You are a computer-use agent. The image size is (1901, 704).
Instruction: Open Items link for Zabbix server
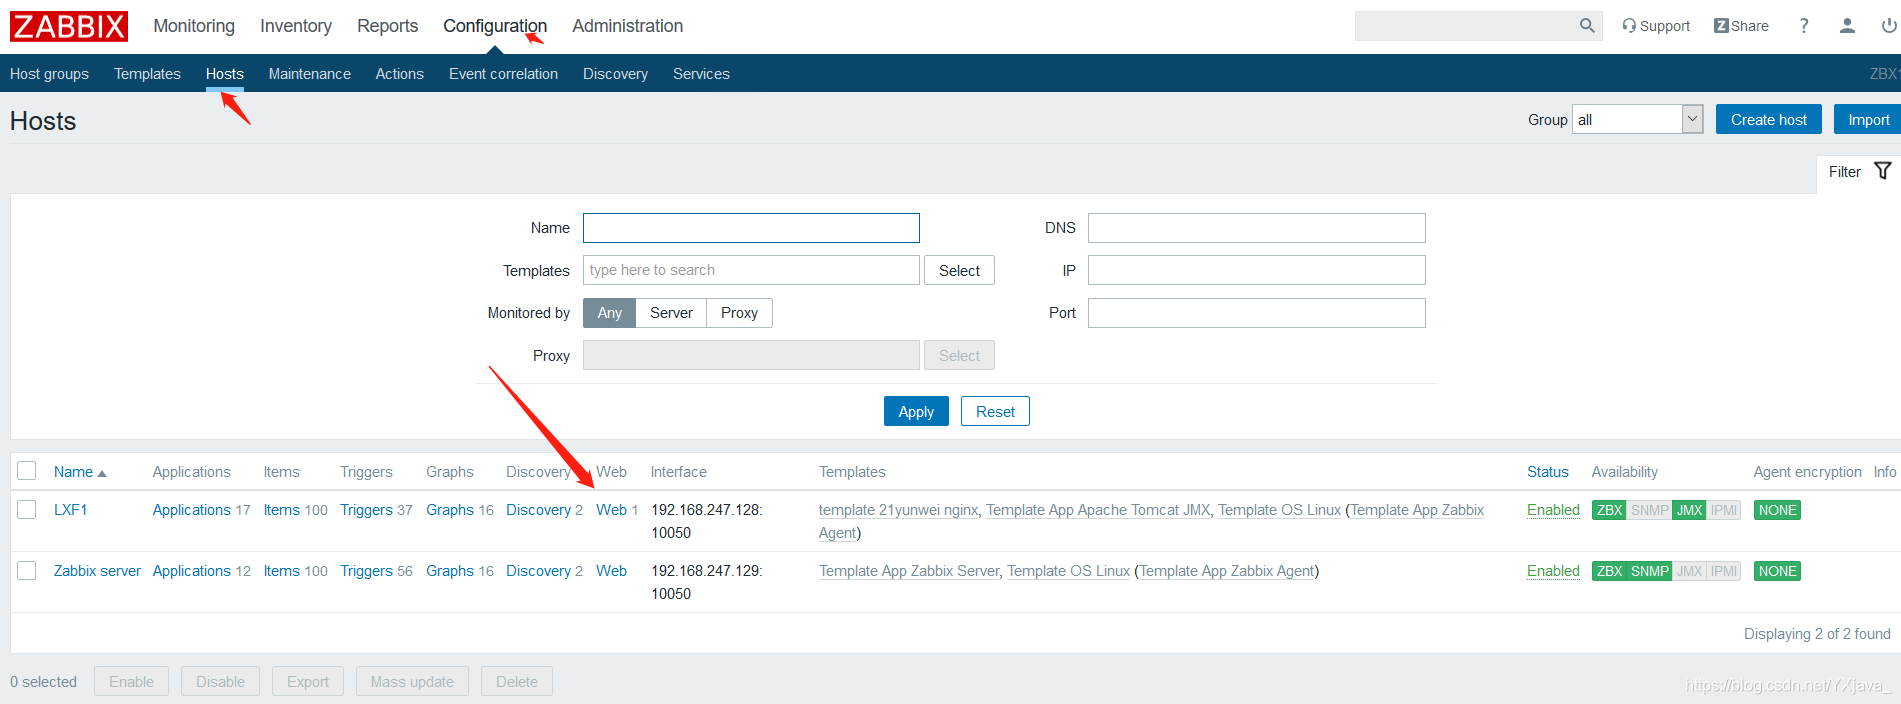point(282,571)
